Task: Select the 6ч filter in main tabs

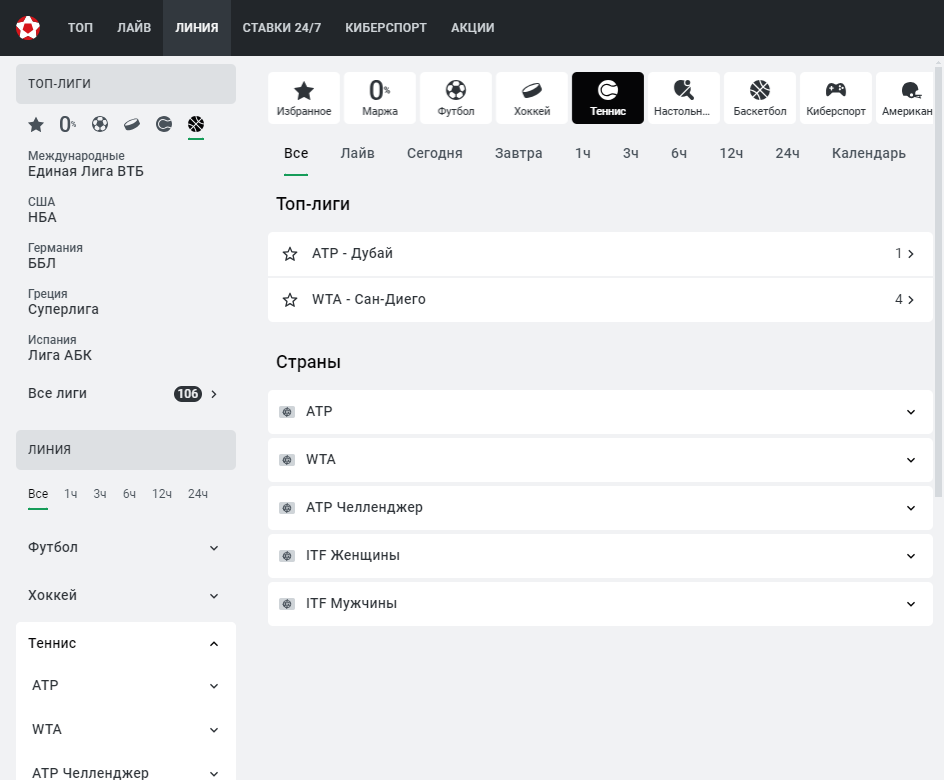Action: (679, 153)
